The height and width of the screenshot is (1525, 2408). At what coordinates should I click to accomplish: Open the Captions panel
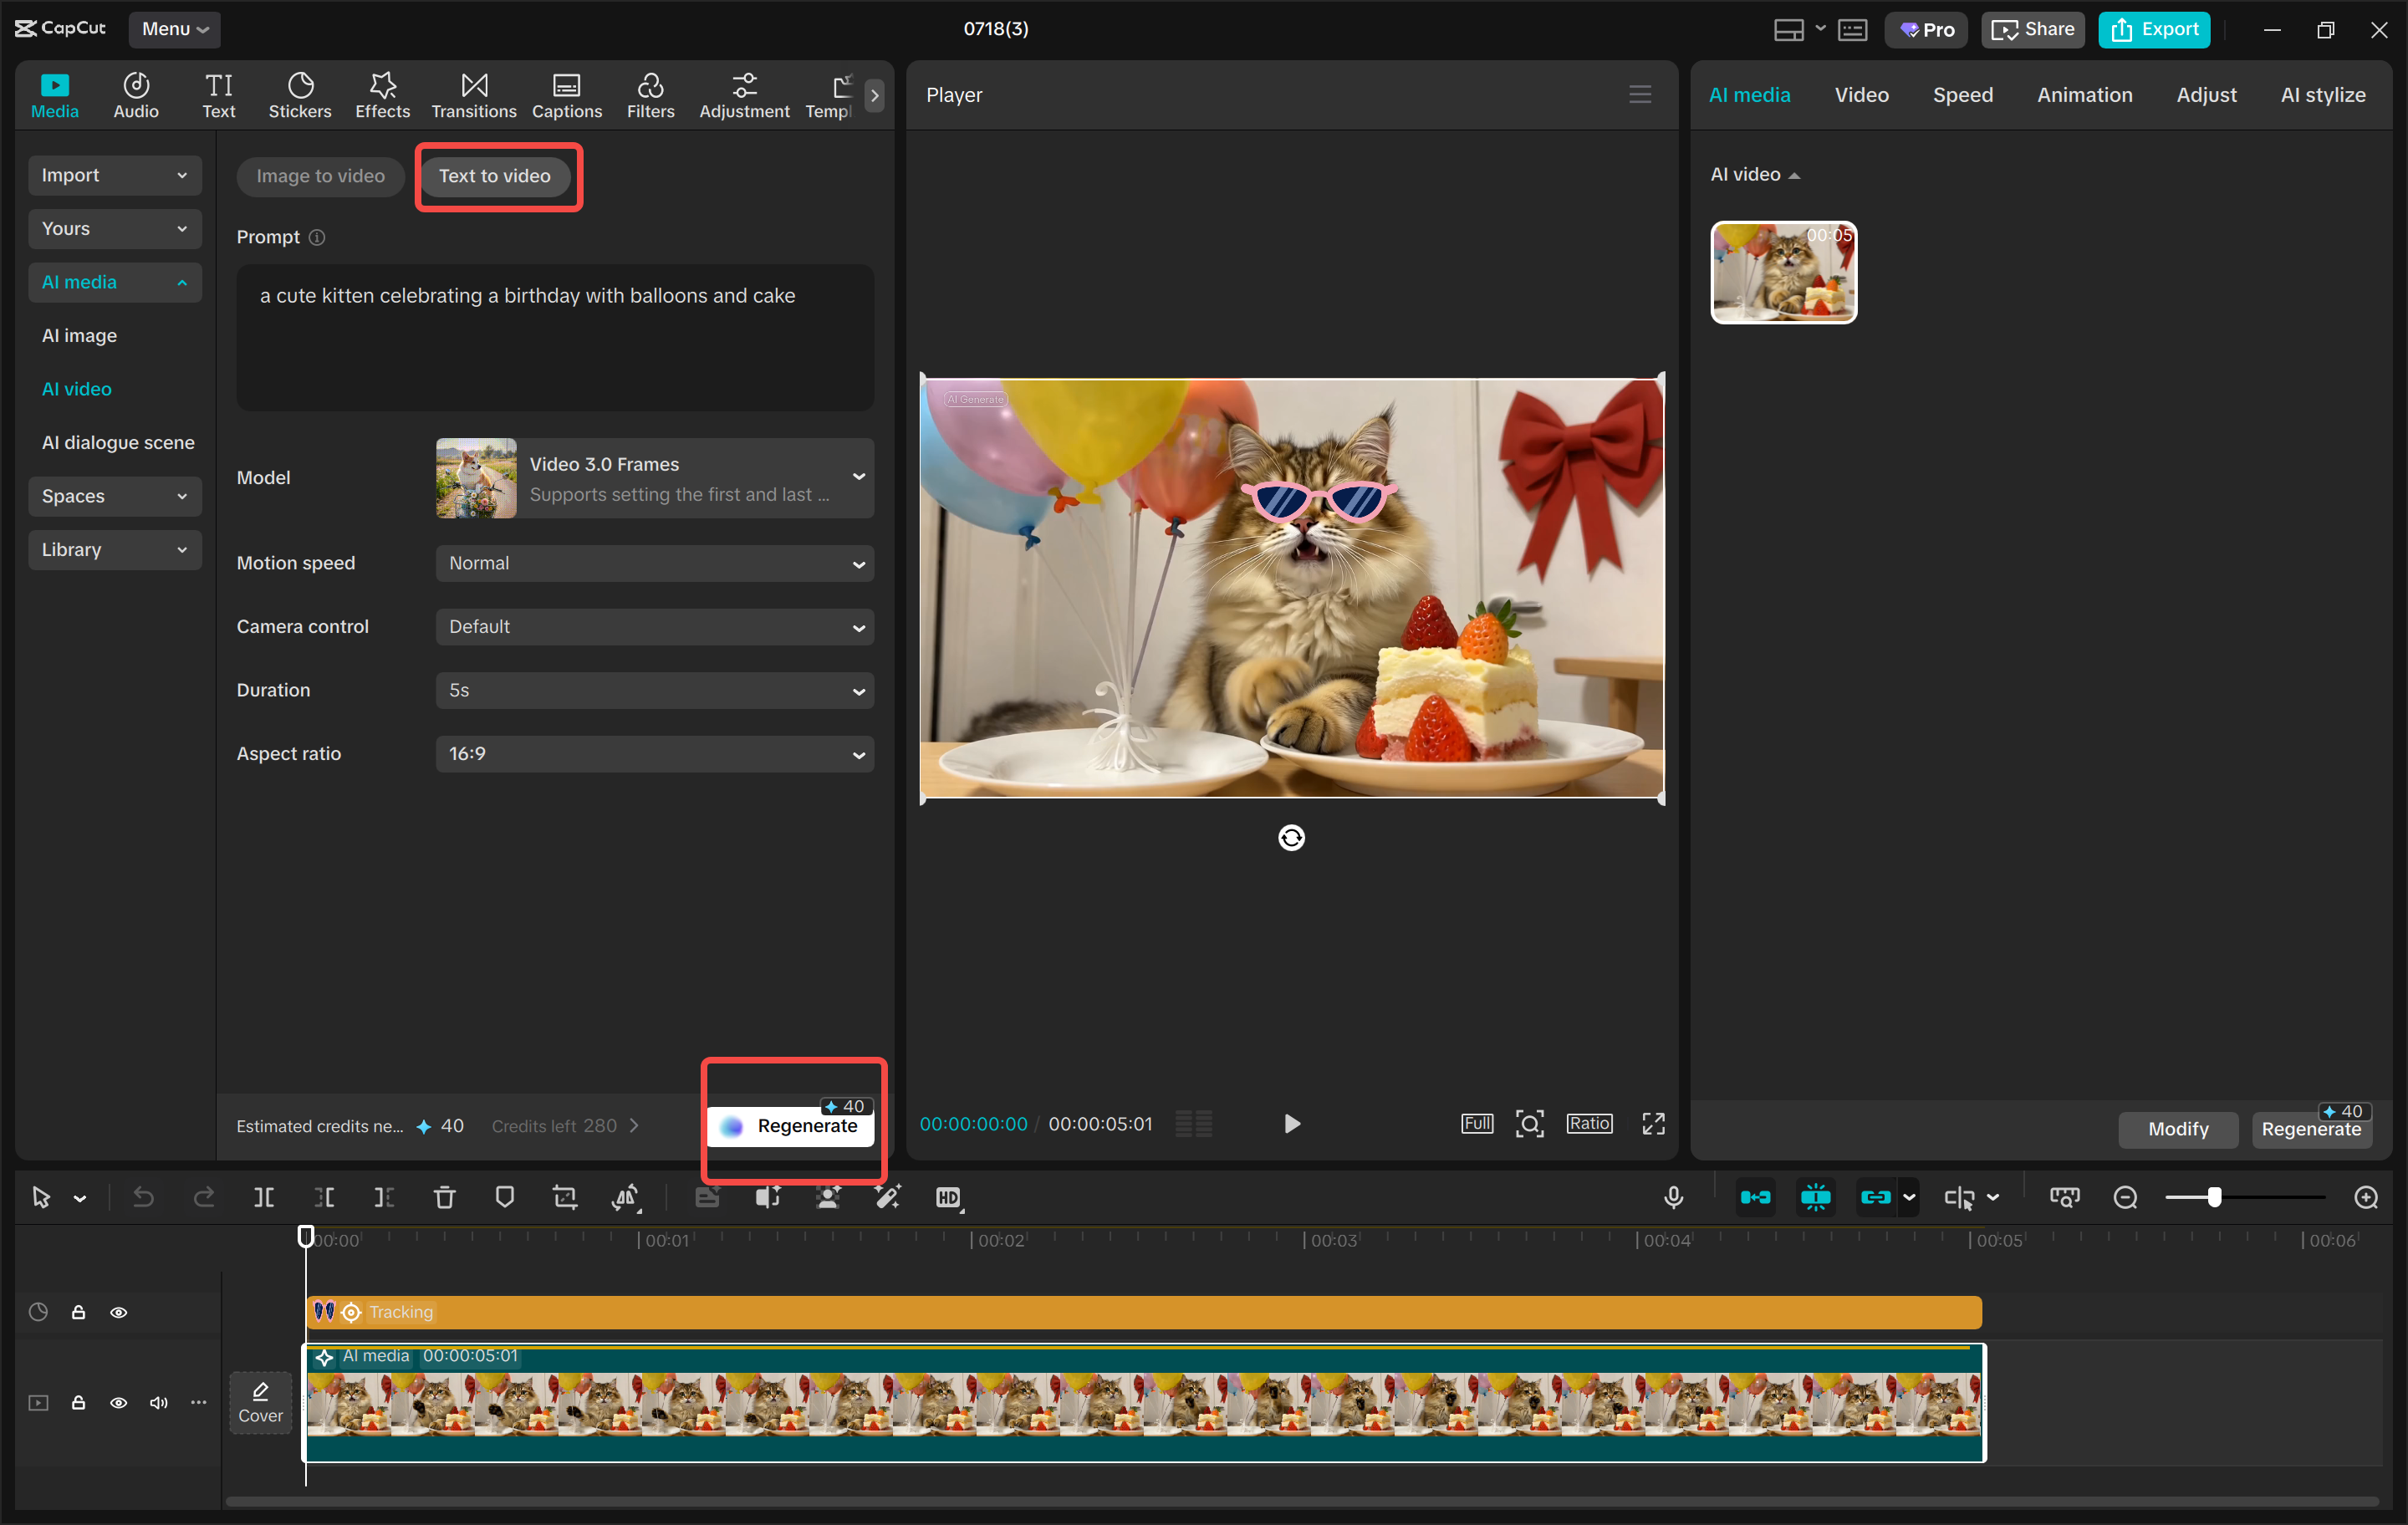[x=566, y=94]
